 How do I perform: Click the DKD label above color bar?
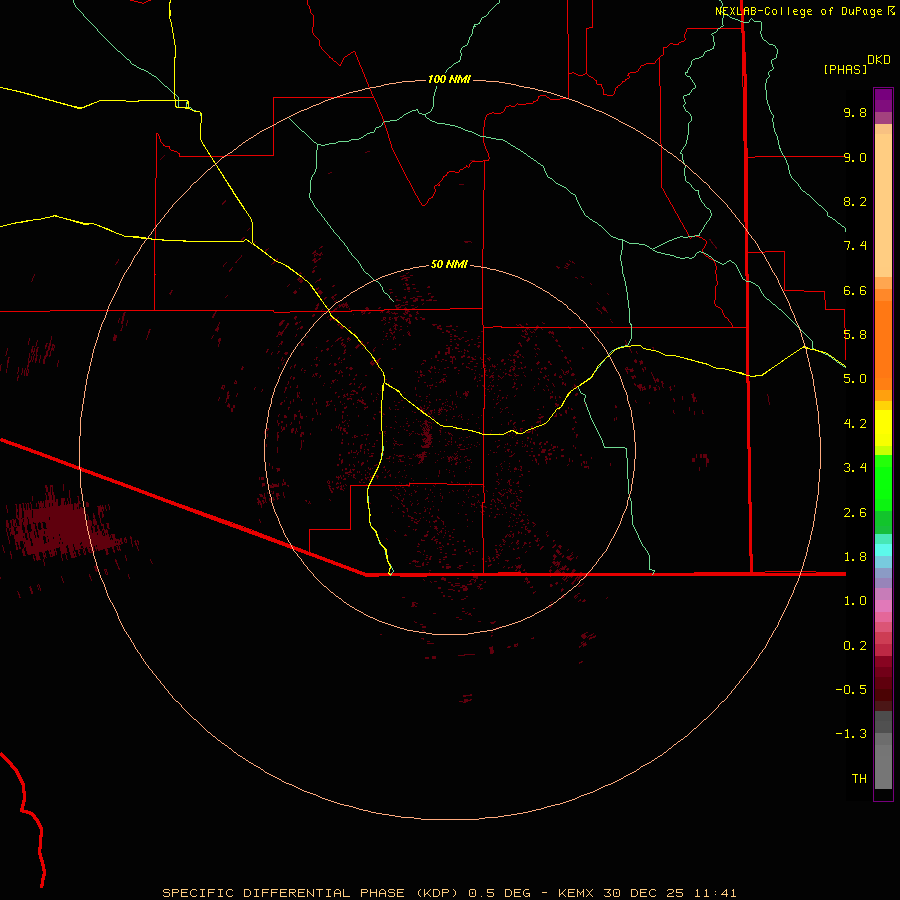click(x=878, y=60)
